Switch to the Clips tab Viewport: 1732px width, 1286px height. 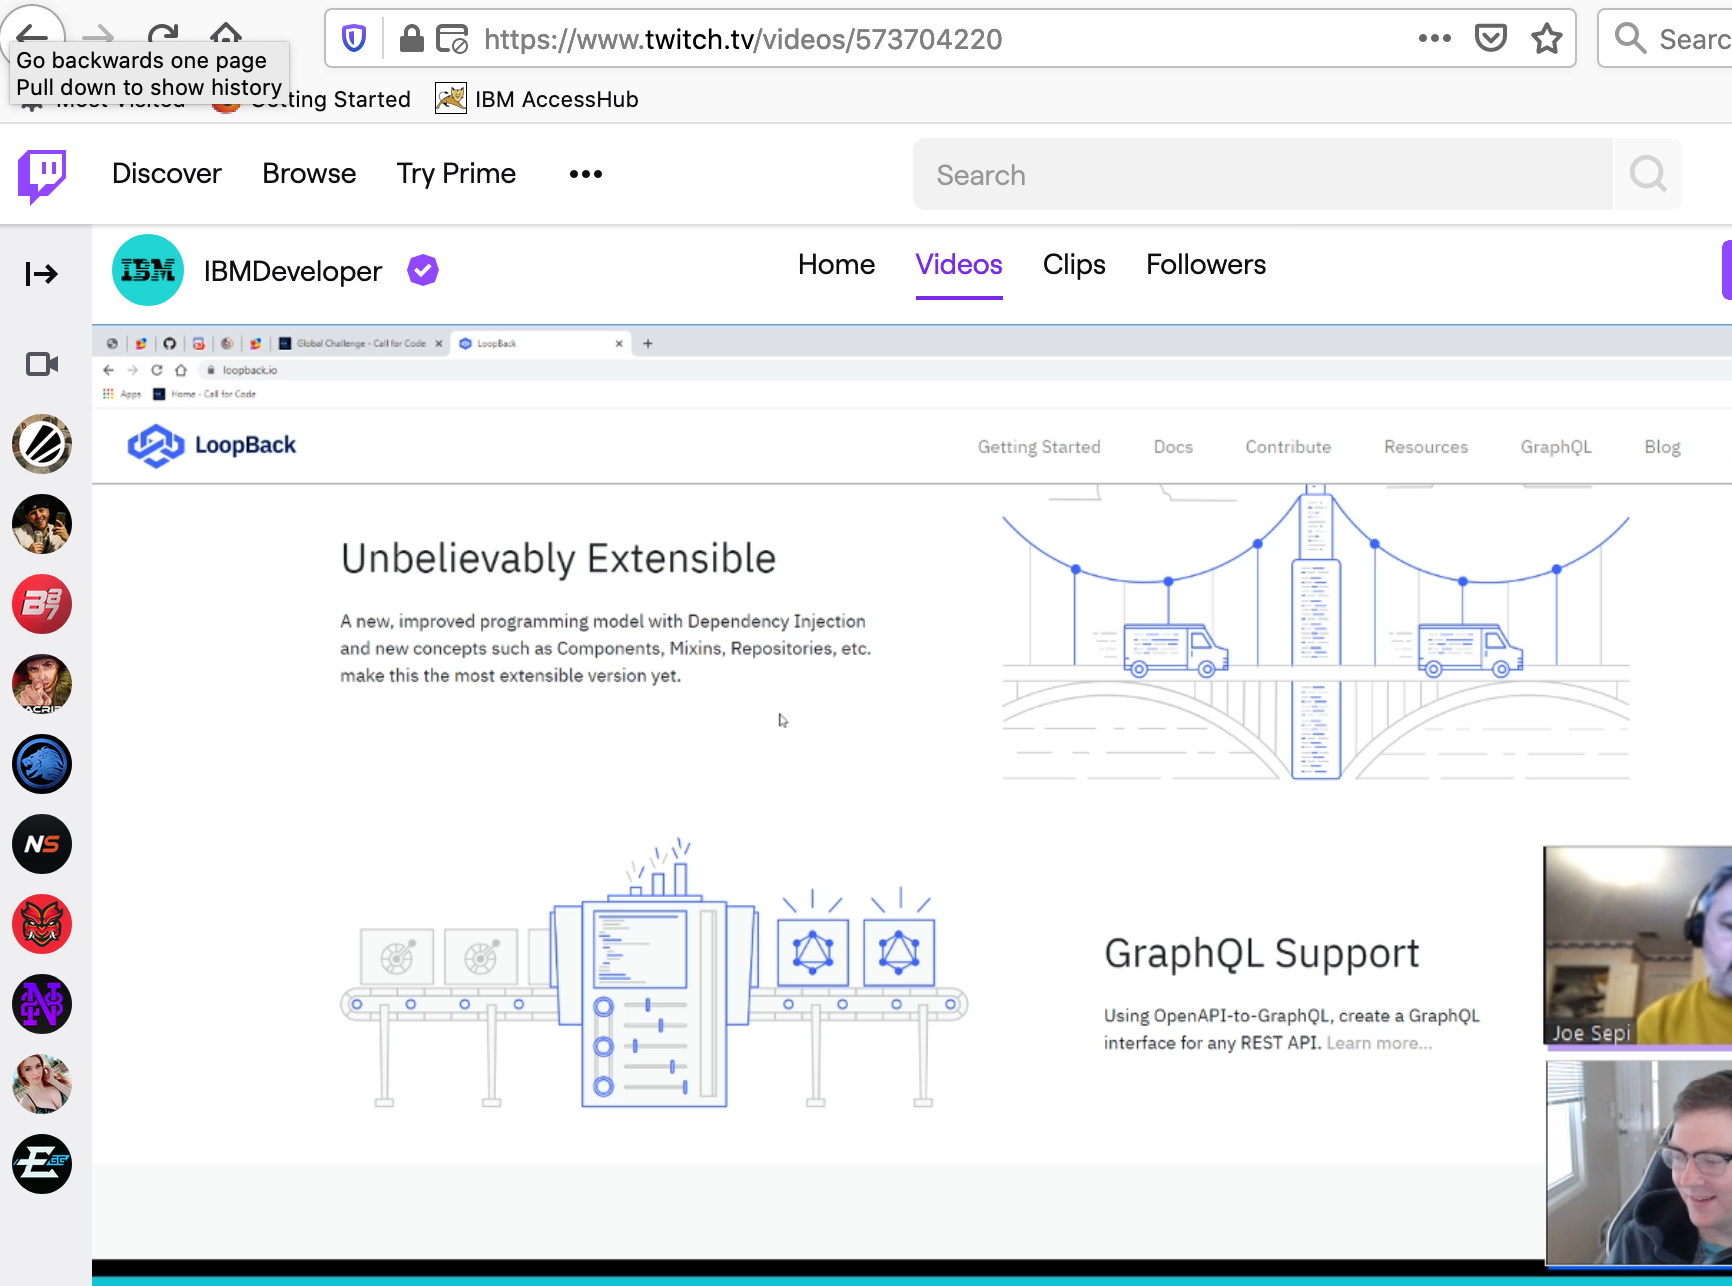(1074, 265)
